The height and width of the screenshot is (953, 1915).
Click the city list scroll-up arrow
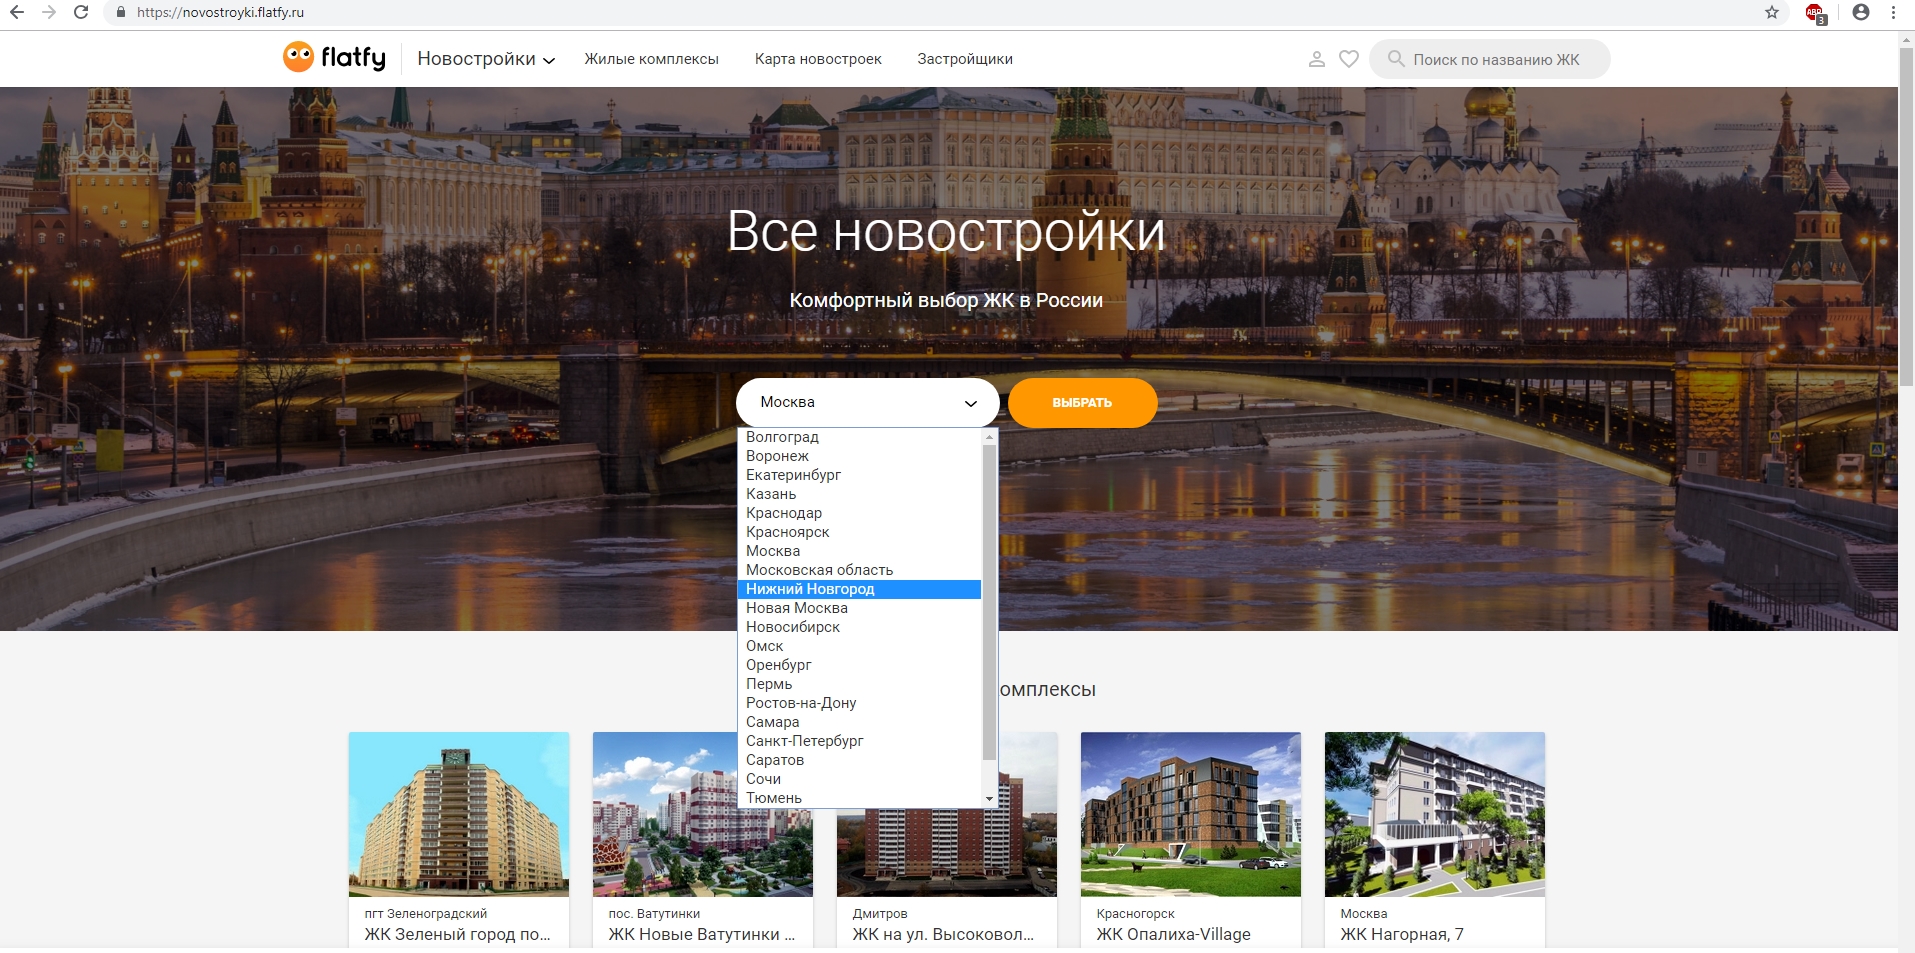(x=989, y=437)
